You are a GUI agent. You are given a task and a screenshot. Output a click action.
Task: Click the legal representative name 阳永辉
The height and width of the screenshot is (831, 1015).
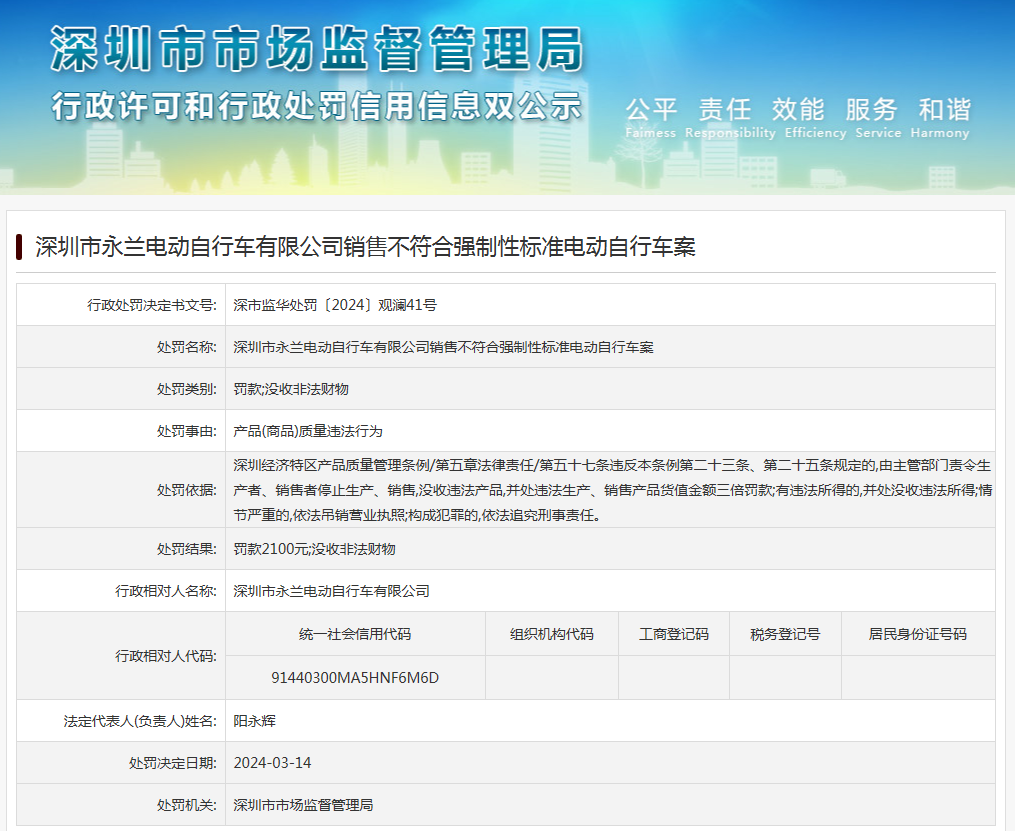coord(254,720)
